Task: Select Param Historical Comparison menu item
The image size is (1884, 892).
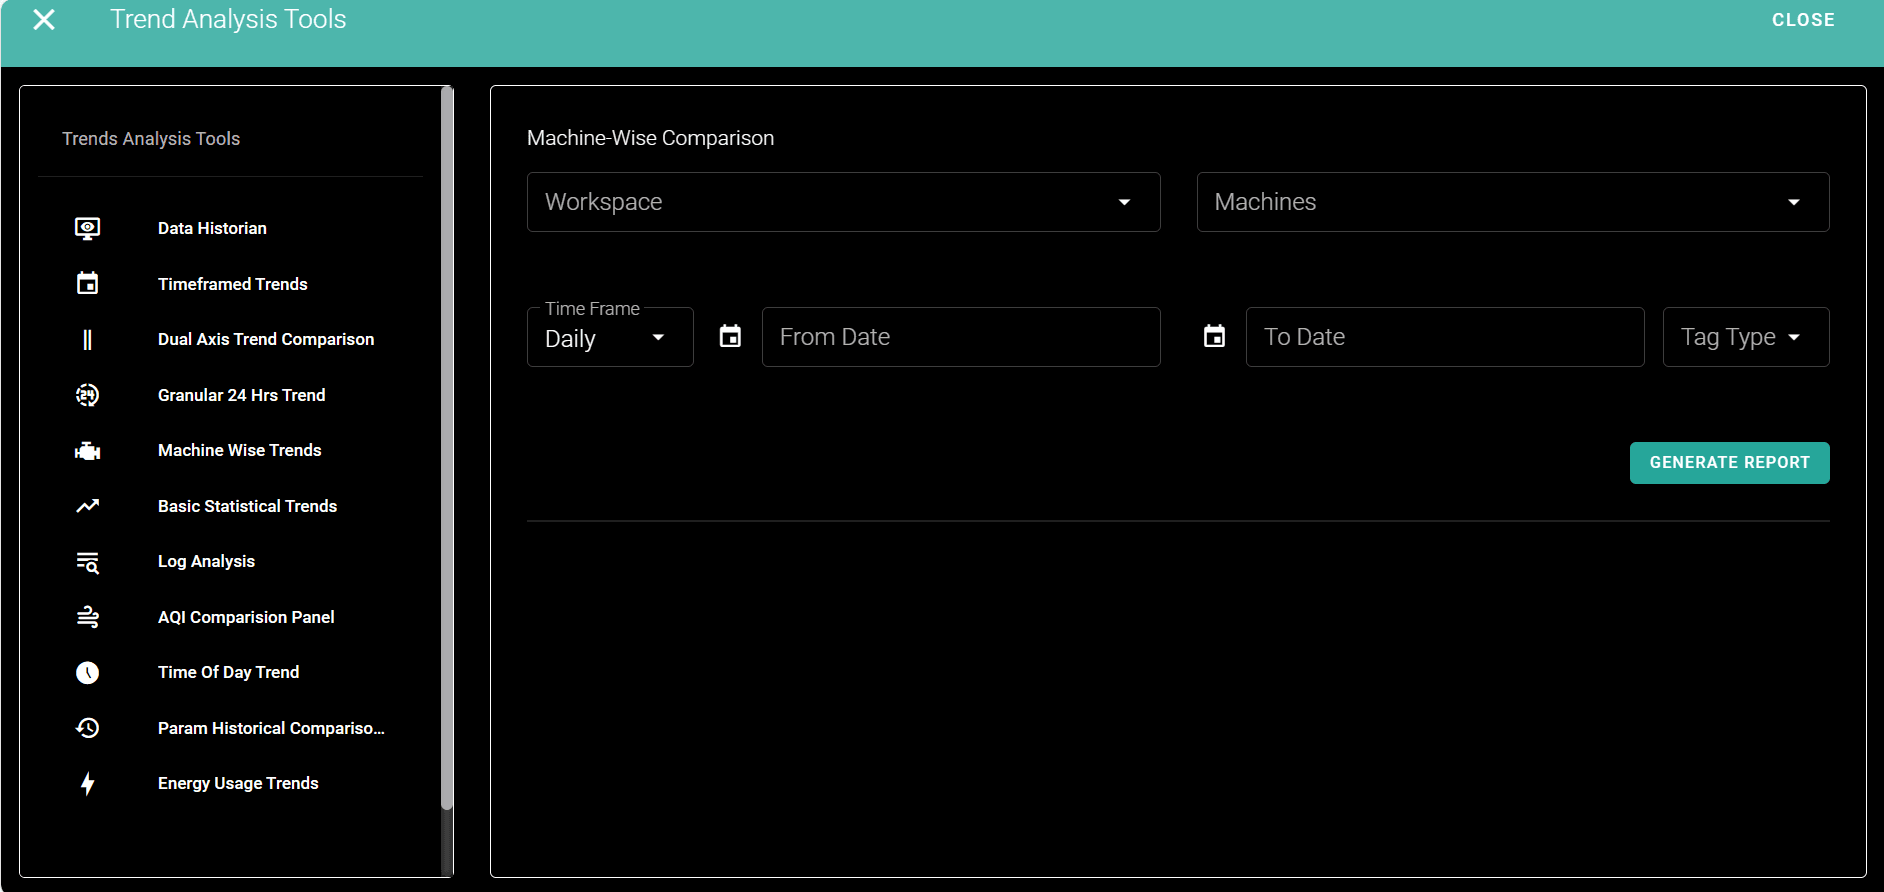Action: point(270,729)
